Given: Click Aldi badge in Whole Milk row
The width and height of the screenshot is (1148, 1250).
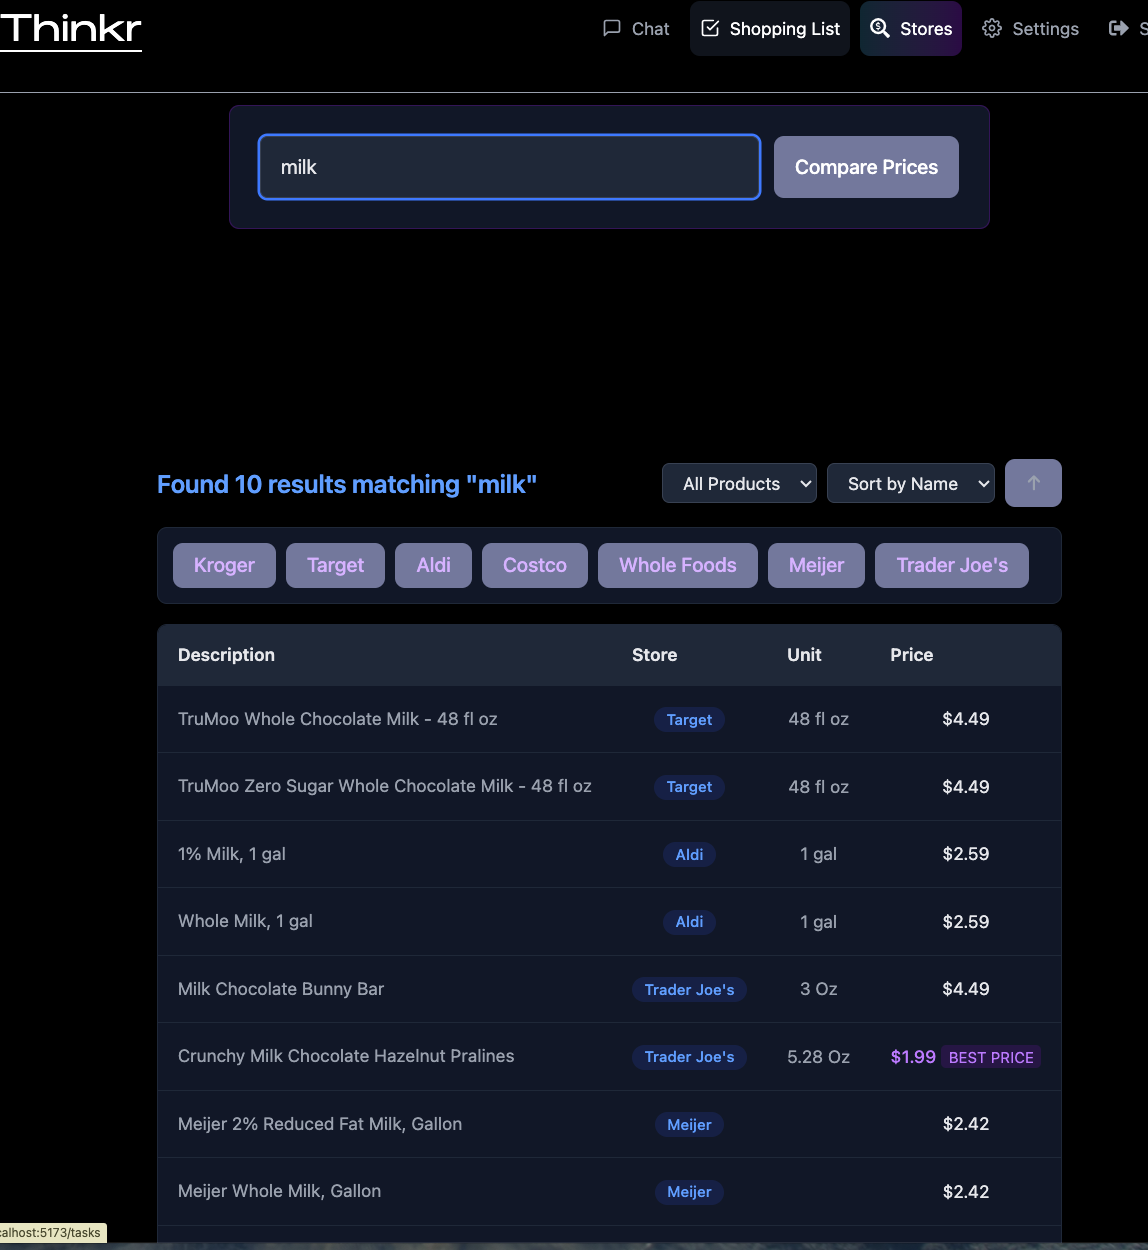Looking at the screenshot, I should pyautogui.click(x=689, y=922).
